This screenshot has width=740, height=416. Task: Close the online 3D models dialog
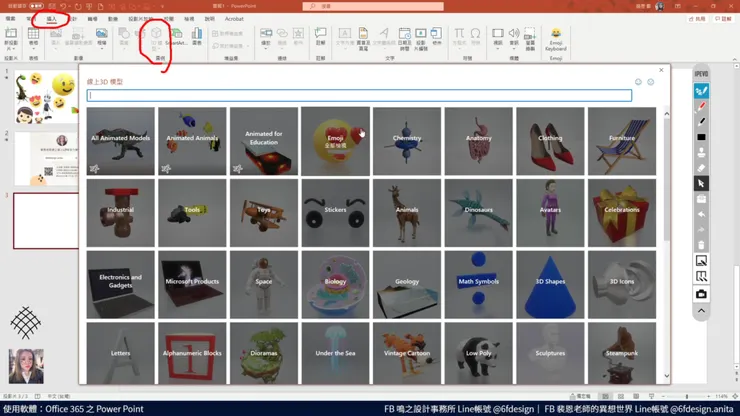click(661, 70)
